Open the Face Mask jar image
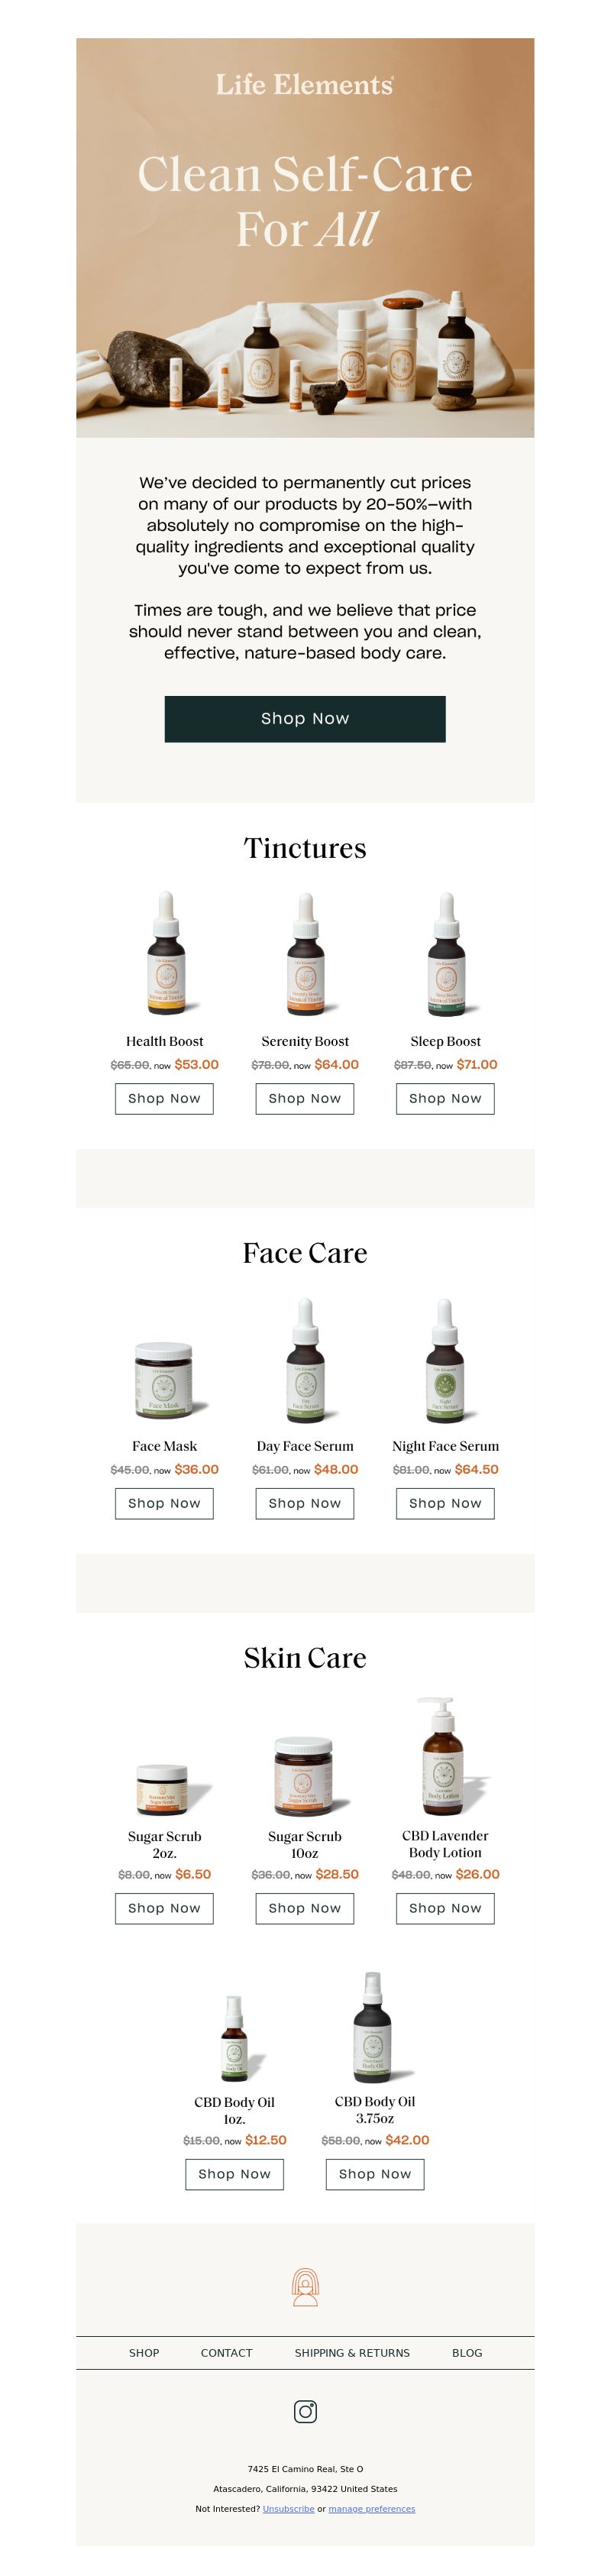Image resolution: width=611 pixels, height=2576 pixels. coord(164,1380)
